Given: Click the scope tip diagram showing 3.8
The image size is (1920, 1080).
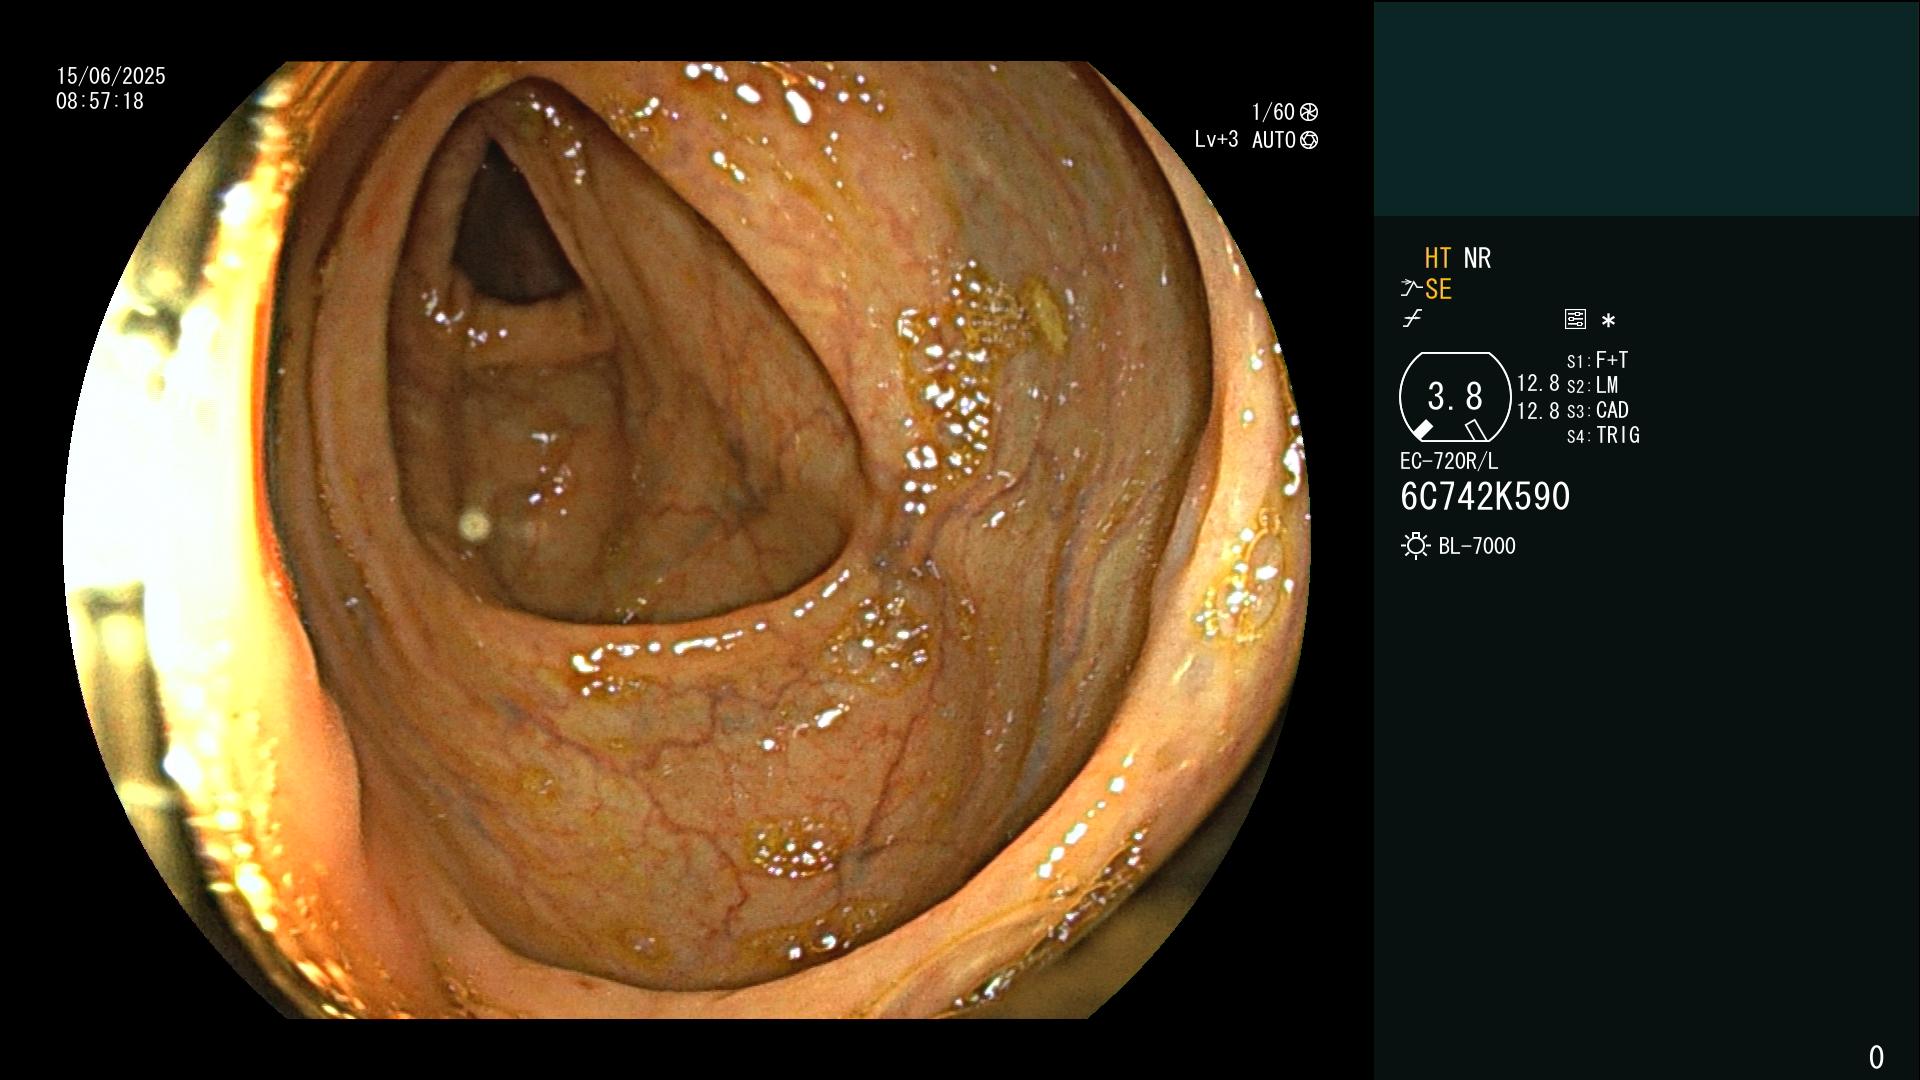Looking at the screenshot, I should tap(1455, 397).
